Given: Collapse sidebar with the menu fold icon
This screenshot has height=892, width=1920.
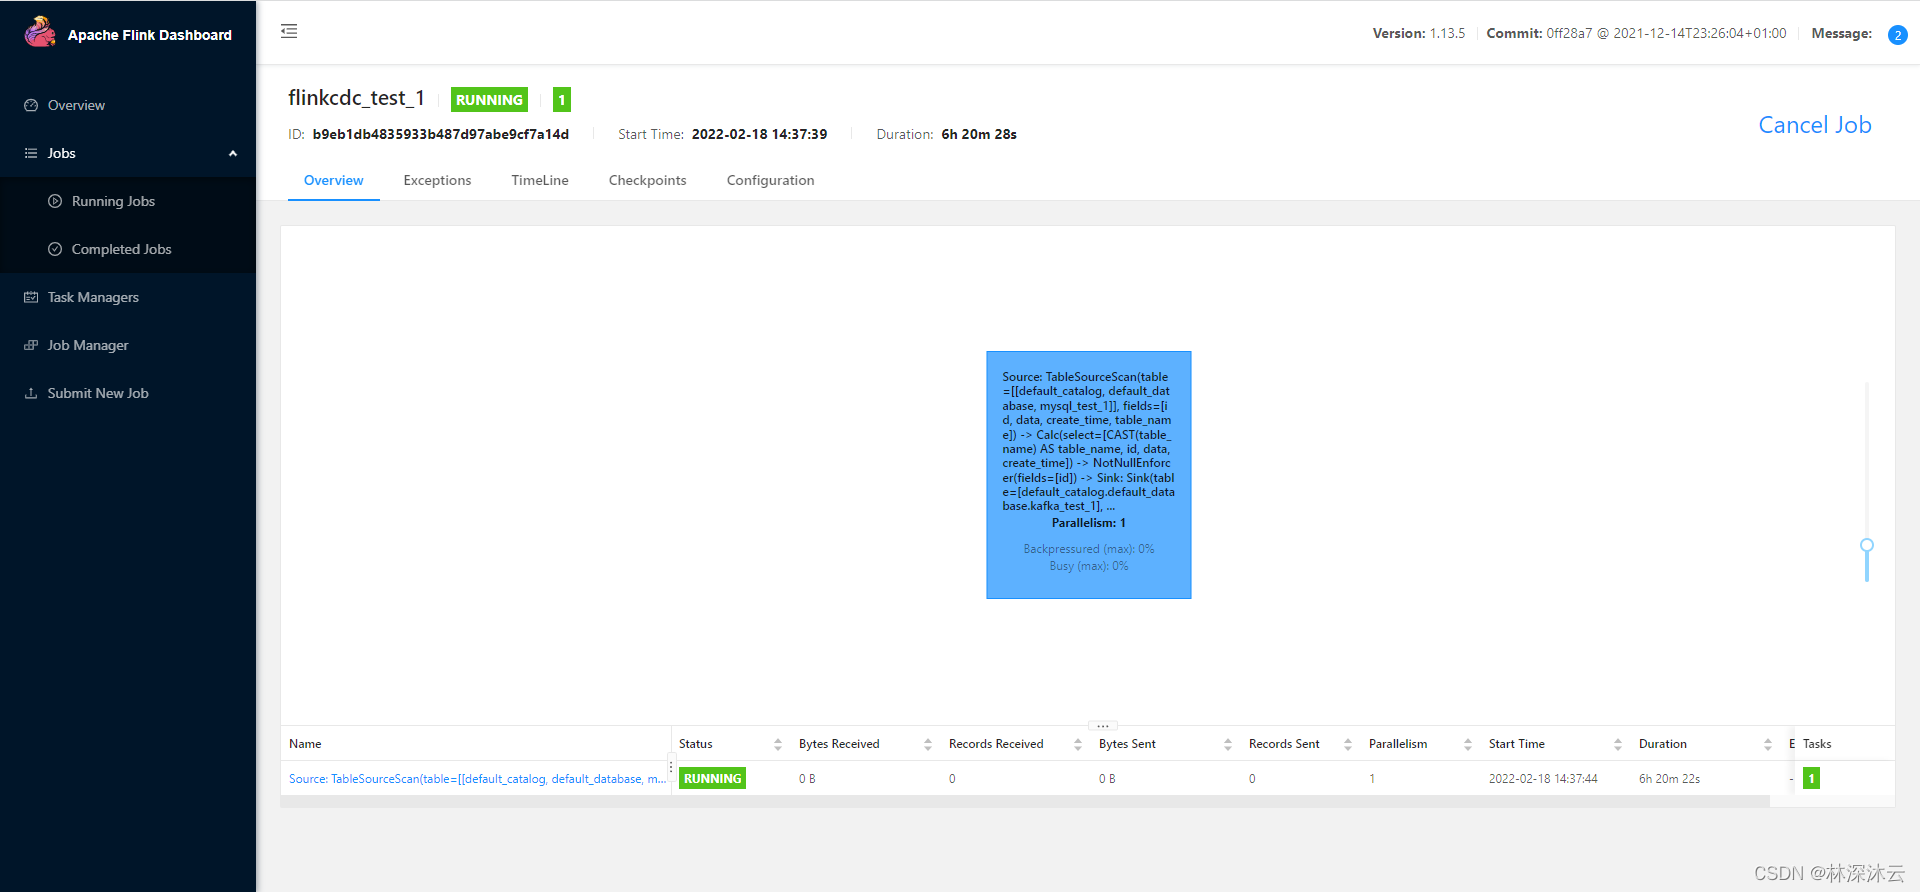Looking at the screenshot, I should coord(289,31).
